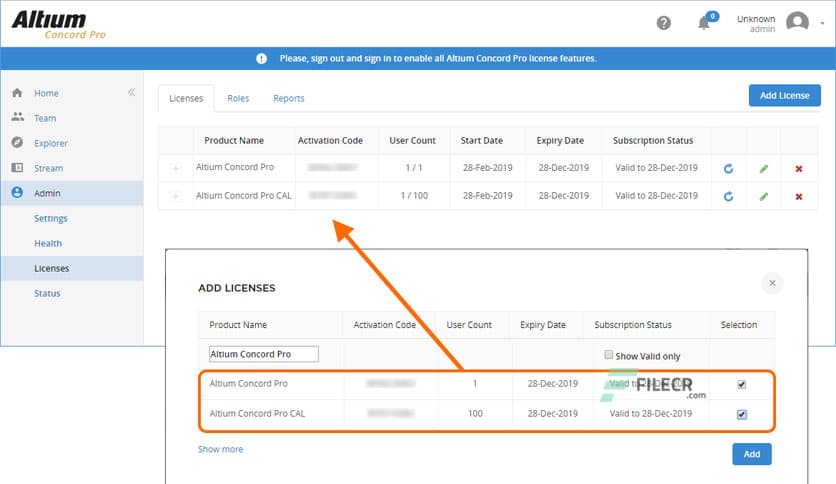
Task: Click the Product Name filter input field
Action: click(263, 354)
